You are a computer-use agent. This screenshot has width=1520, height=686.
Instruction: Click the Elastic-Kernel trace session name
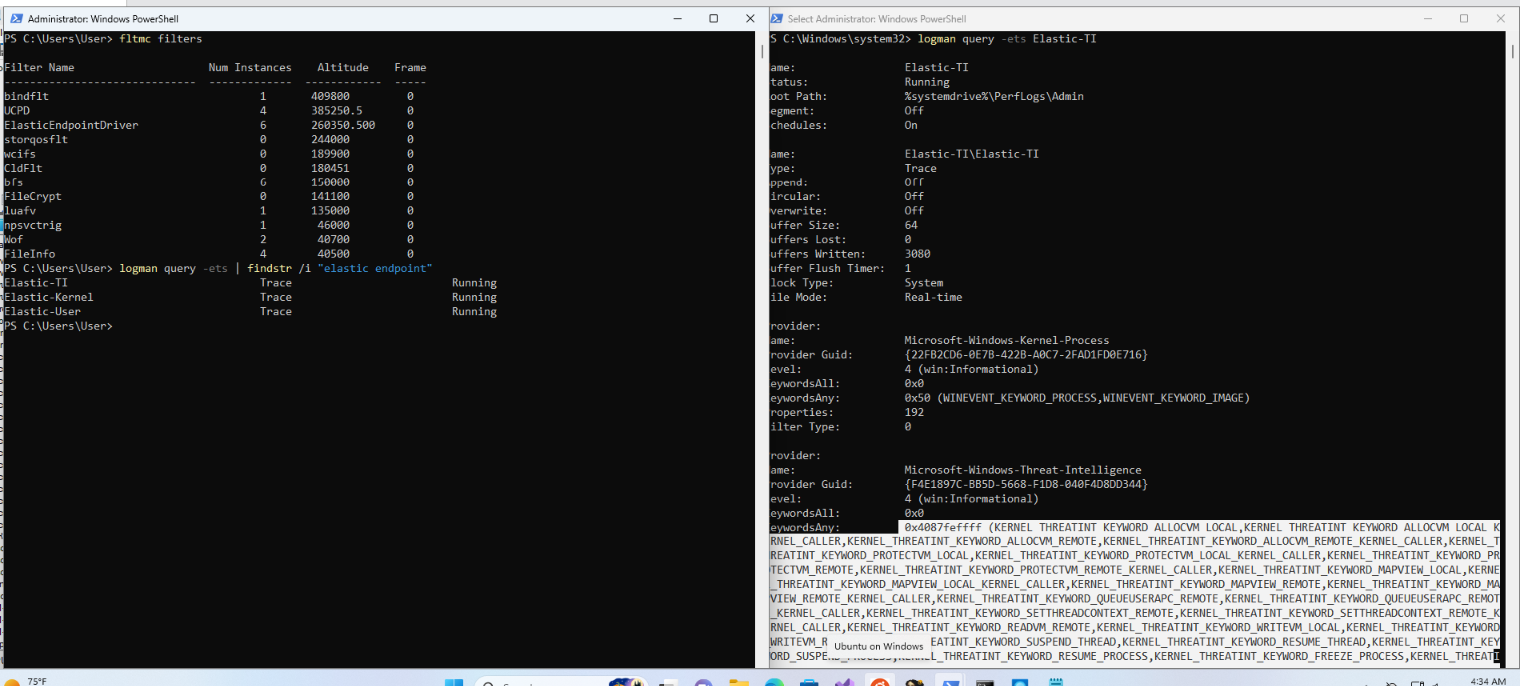[x=49, y=297]
